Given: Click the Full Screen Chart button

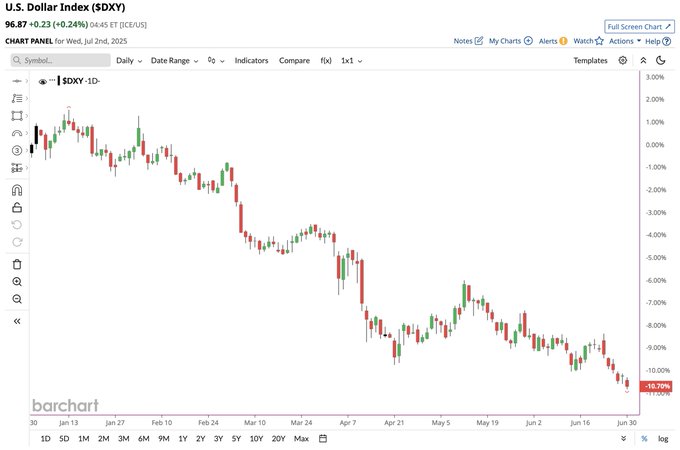Looking at the screenshot, I should (639, 27).
